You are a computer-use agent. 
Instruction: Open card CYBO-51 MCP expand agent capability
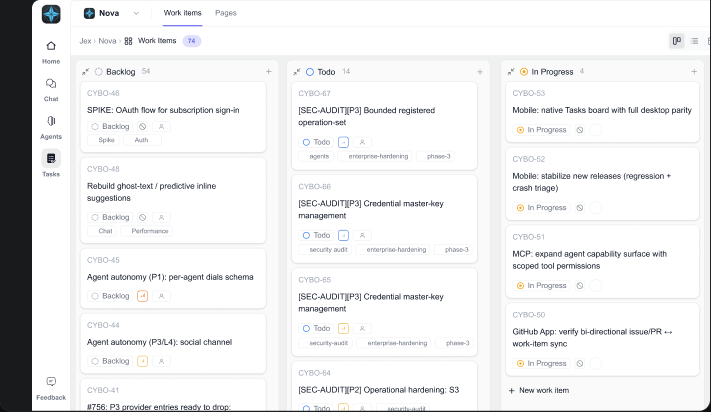click(602, 262)
